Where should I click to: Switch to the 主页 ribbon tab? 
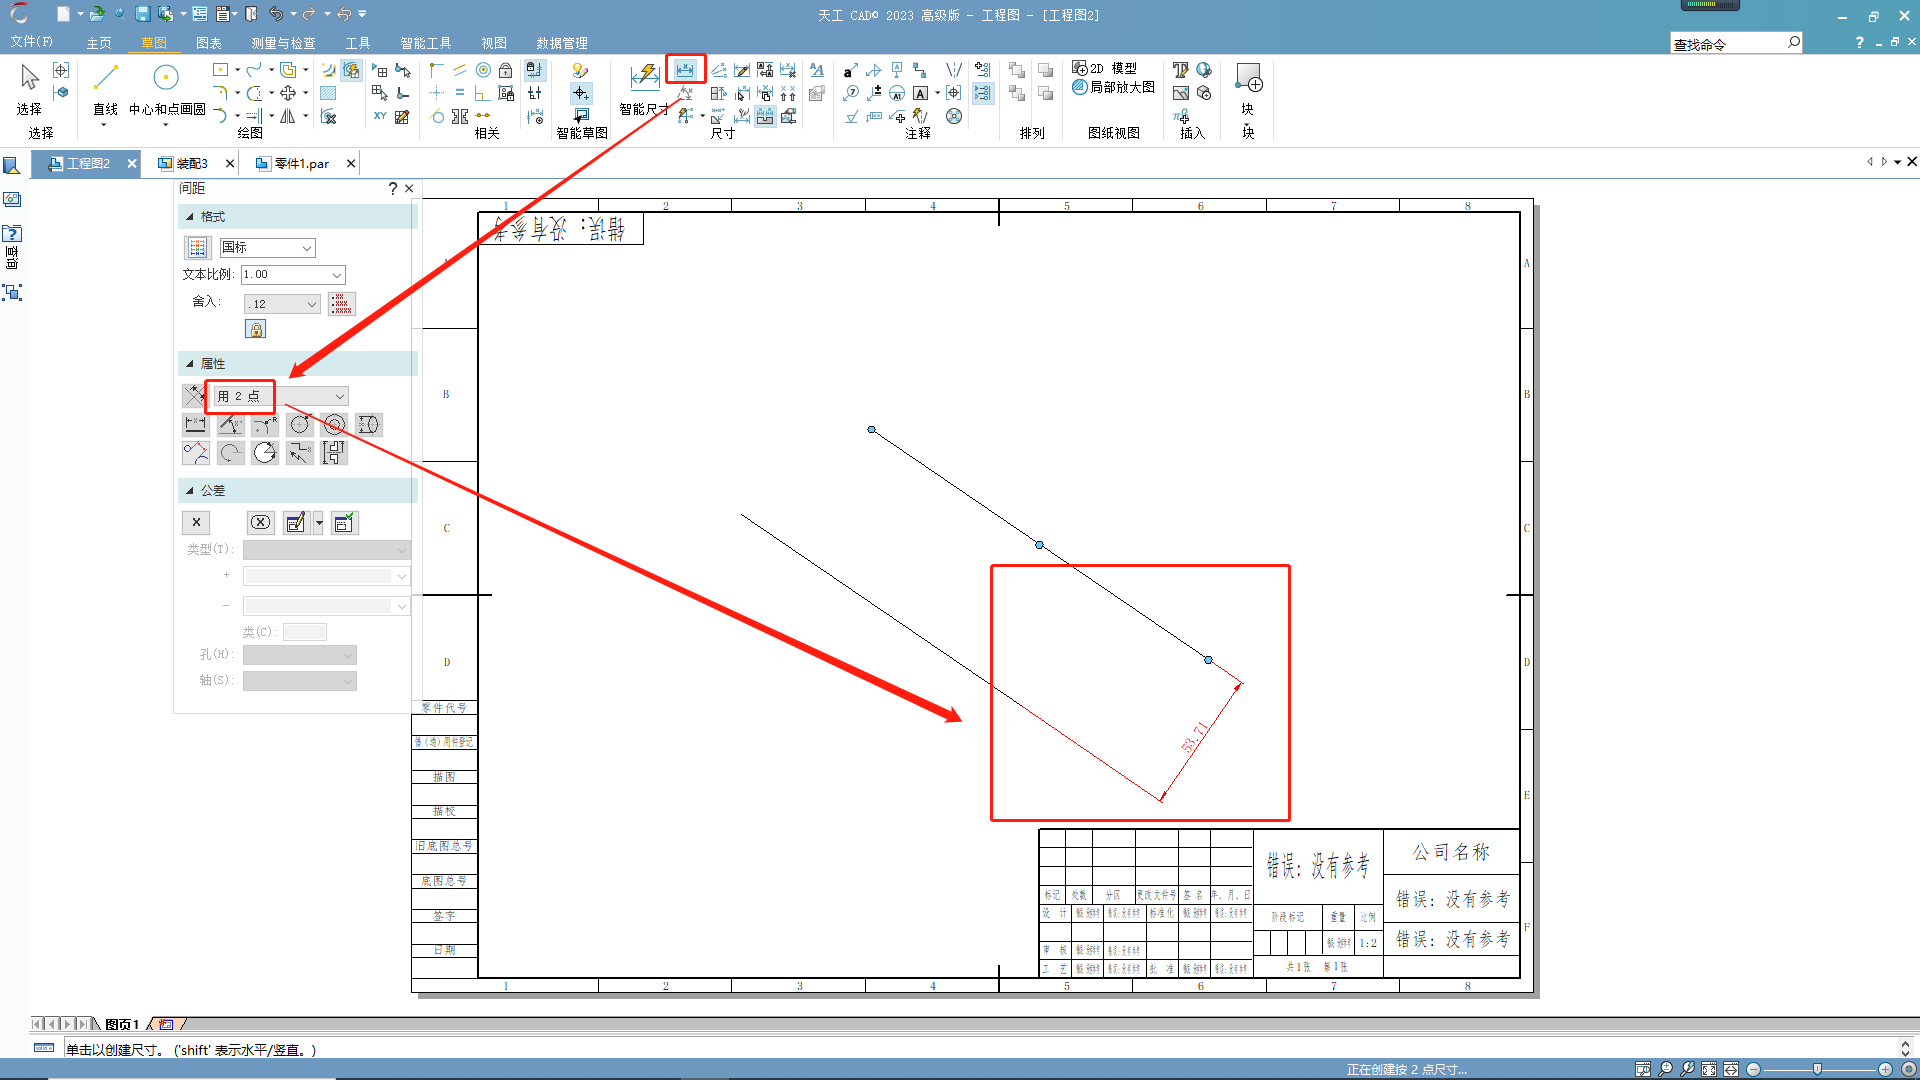click(x=98, y=43)
